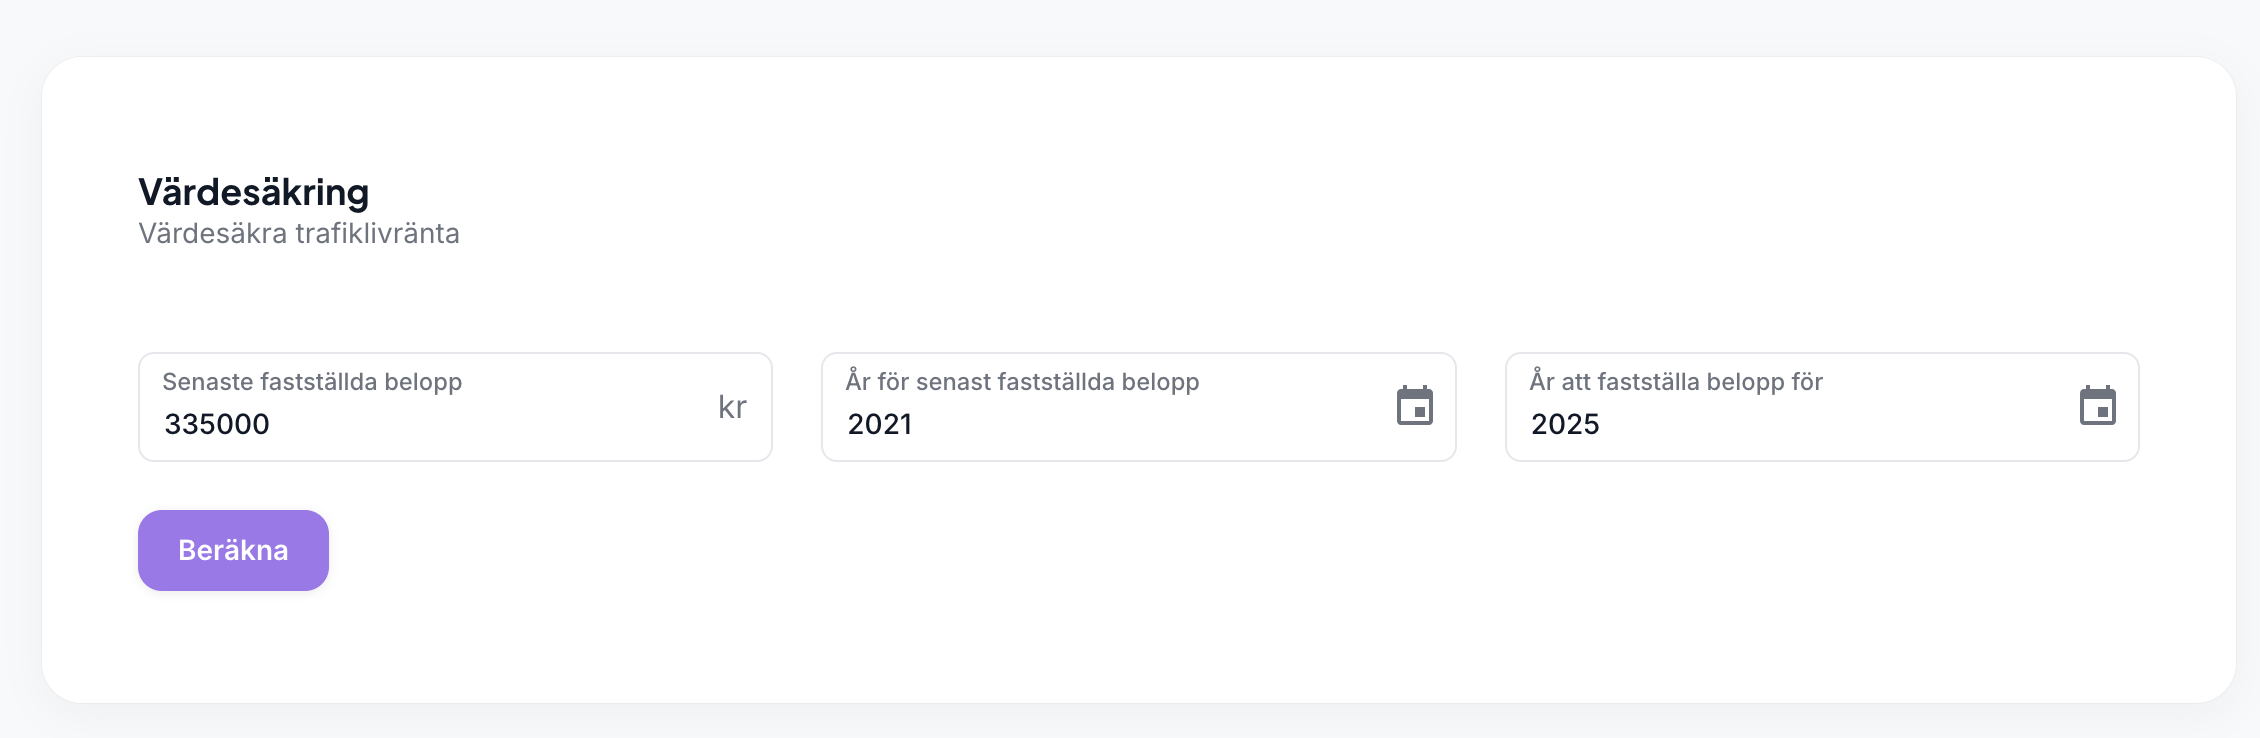The image size is (2260, 738).
Task: Open calendar picker for senast fastställda year
Action: pyautogui.click(x=1414, y=406)
